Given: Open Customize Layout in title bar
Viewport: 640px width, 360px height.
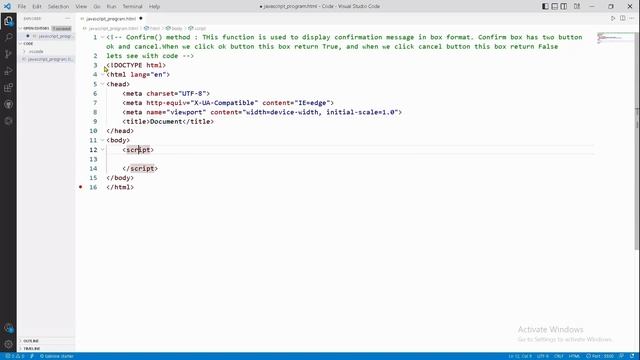Looking at the screenshot, I should pos(577,6).
